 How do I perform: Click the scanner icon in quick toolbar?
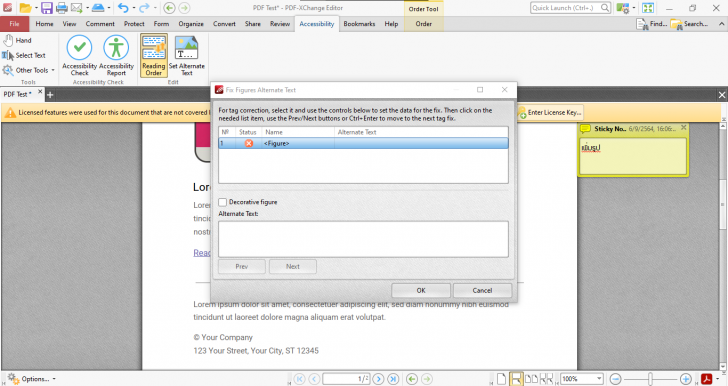(x=98, y=7)
